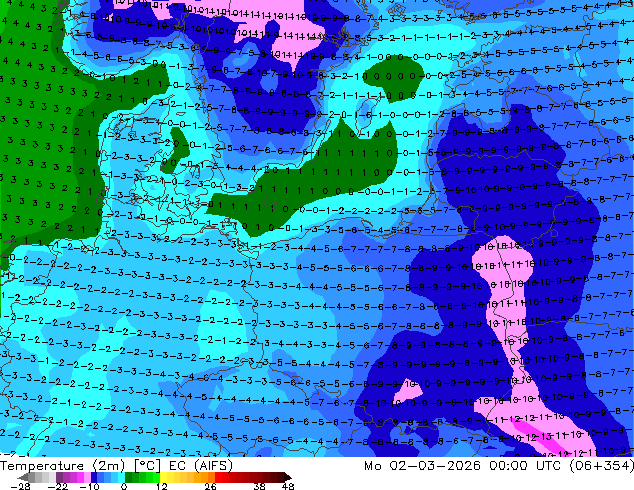Screen dimensions: 634x490
Task: Click the '(06+354)' forecast run label
Action: [x=601, y=466]
